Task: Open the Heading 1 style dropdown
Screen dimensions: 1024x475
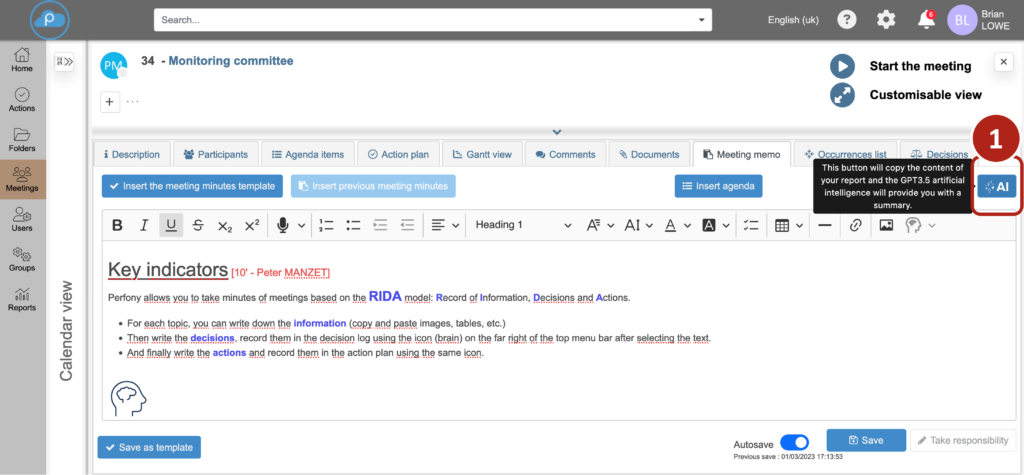Action: tap(523, 225)
